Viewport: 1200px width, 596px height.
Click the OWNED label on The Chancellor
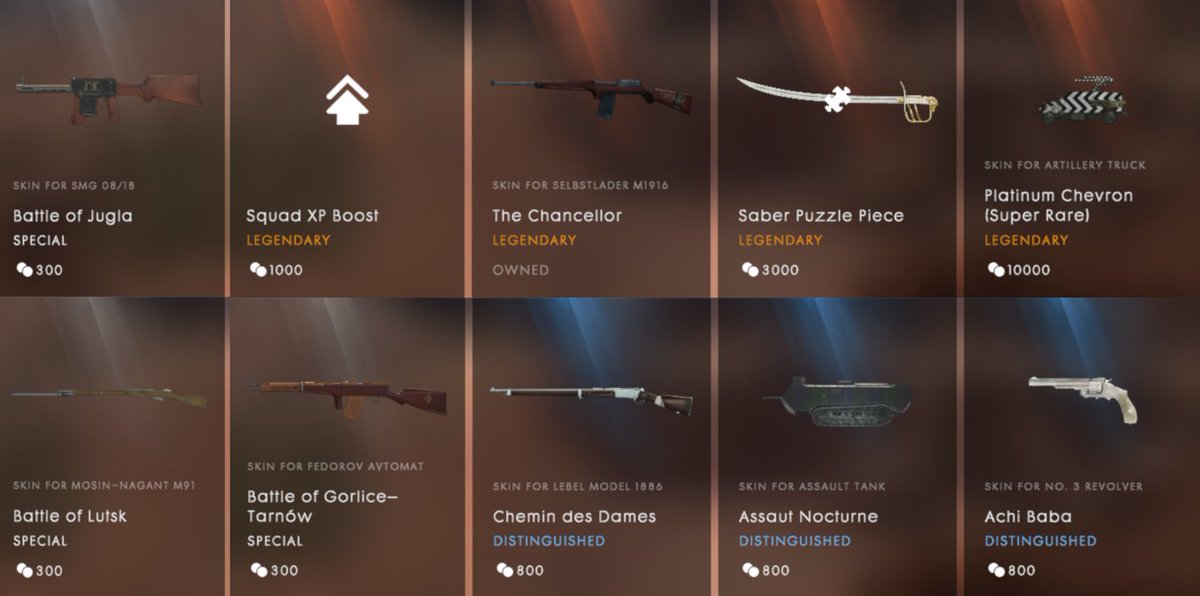point(520,270)
